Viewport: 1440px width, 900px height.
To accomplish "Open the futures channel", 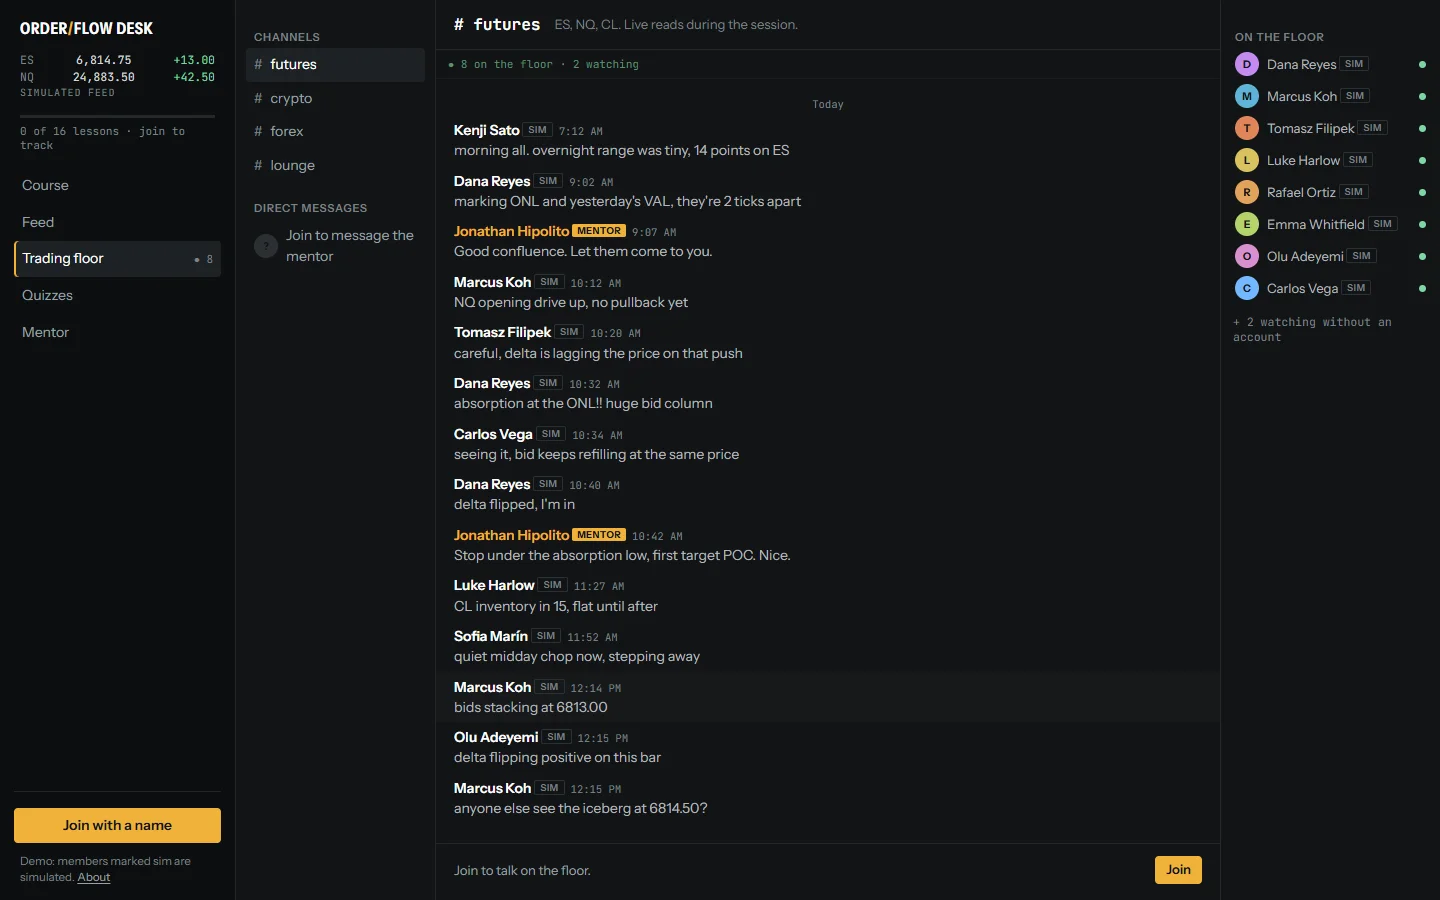I will click(x=335, y=64).
